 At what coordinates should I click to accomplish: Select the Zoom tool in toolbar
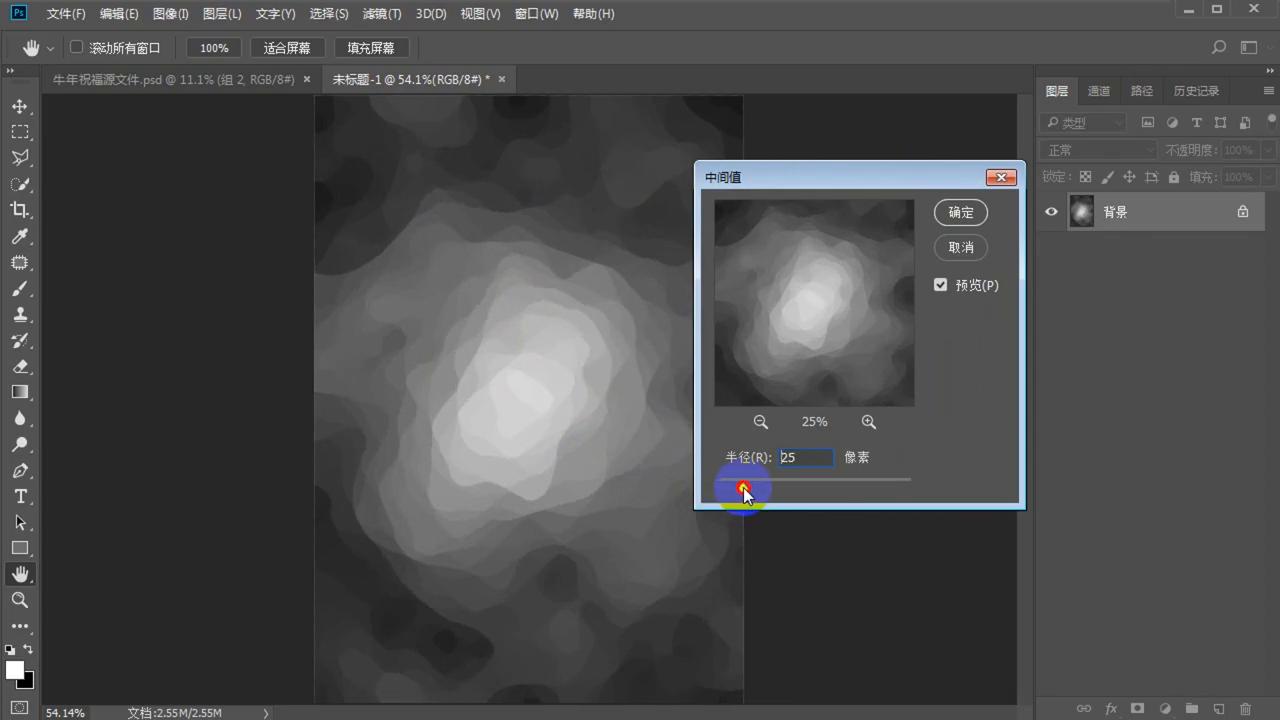click(20, 600)
